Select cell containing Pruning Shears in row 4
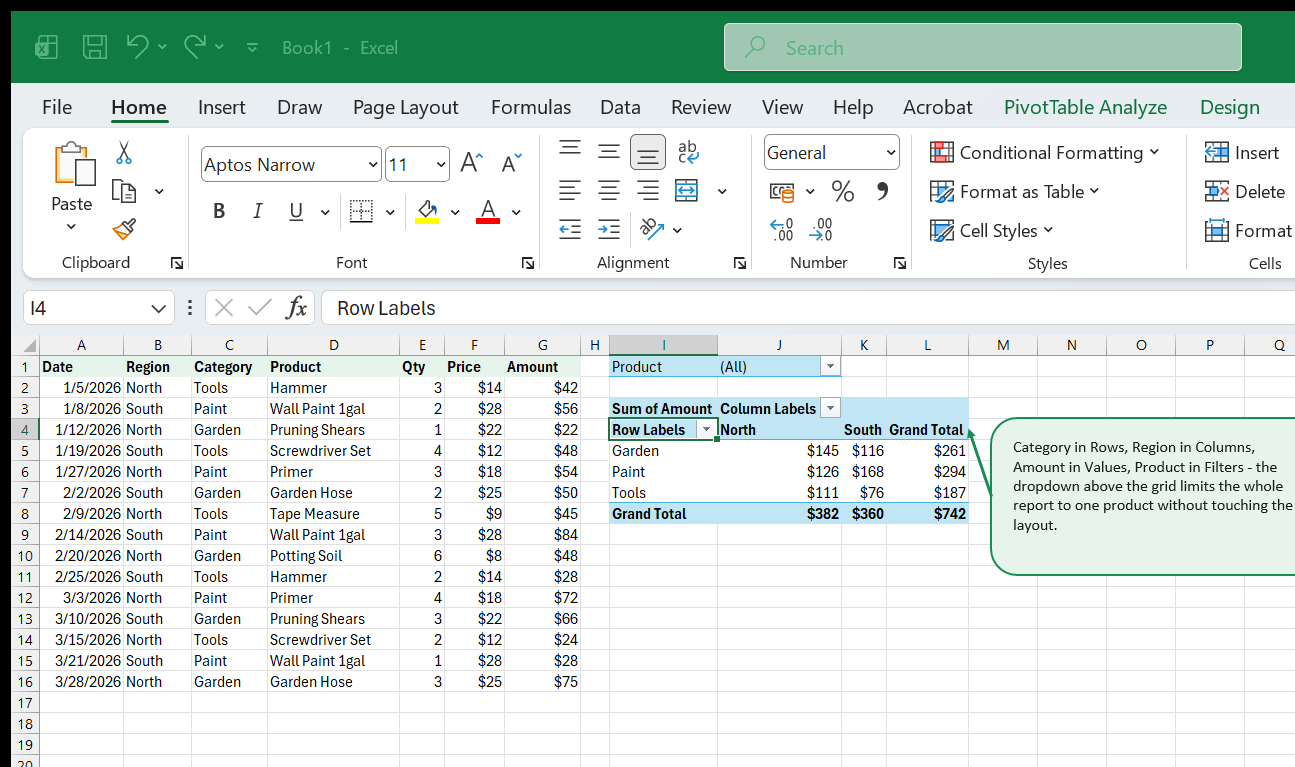The image size is (1295, 767). click(x=334, y=430)
